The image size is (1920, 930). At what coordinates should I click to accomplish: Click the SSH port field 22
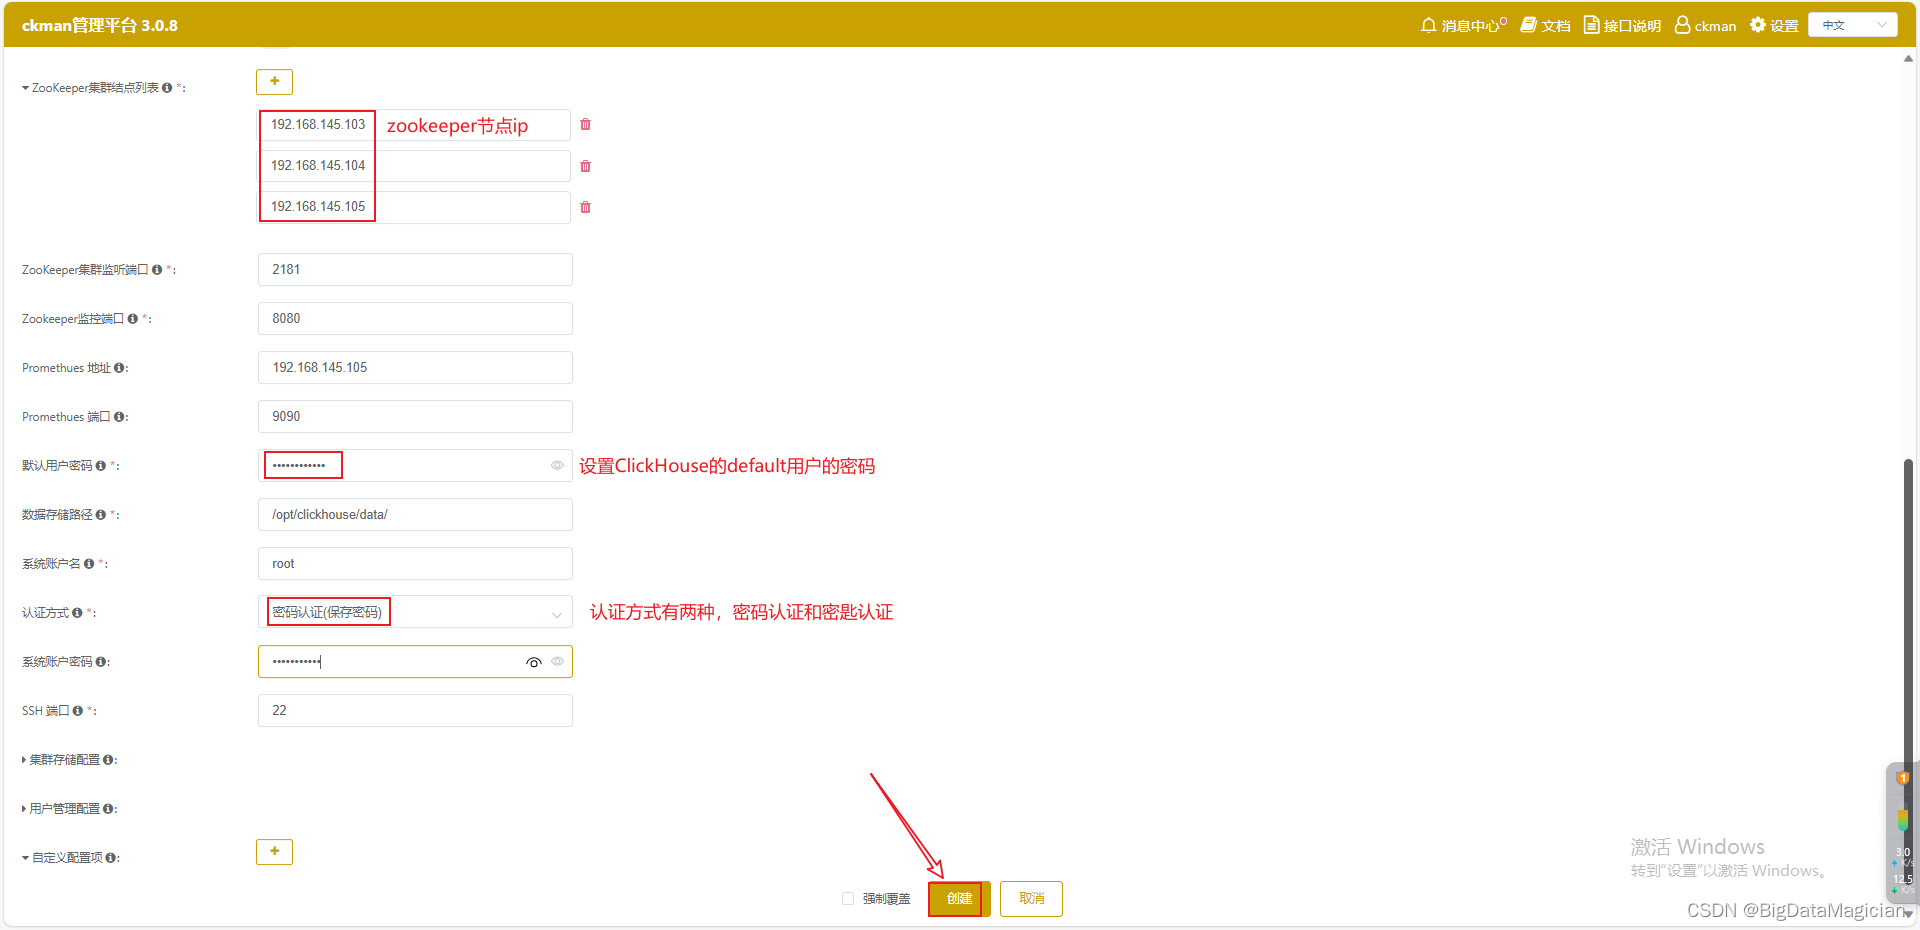415,710
